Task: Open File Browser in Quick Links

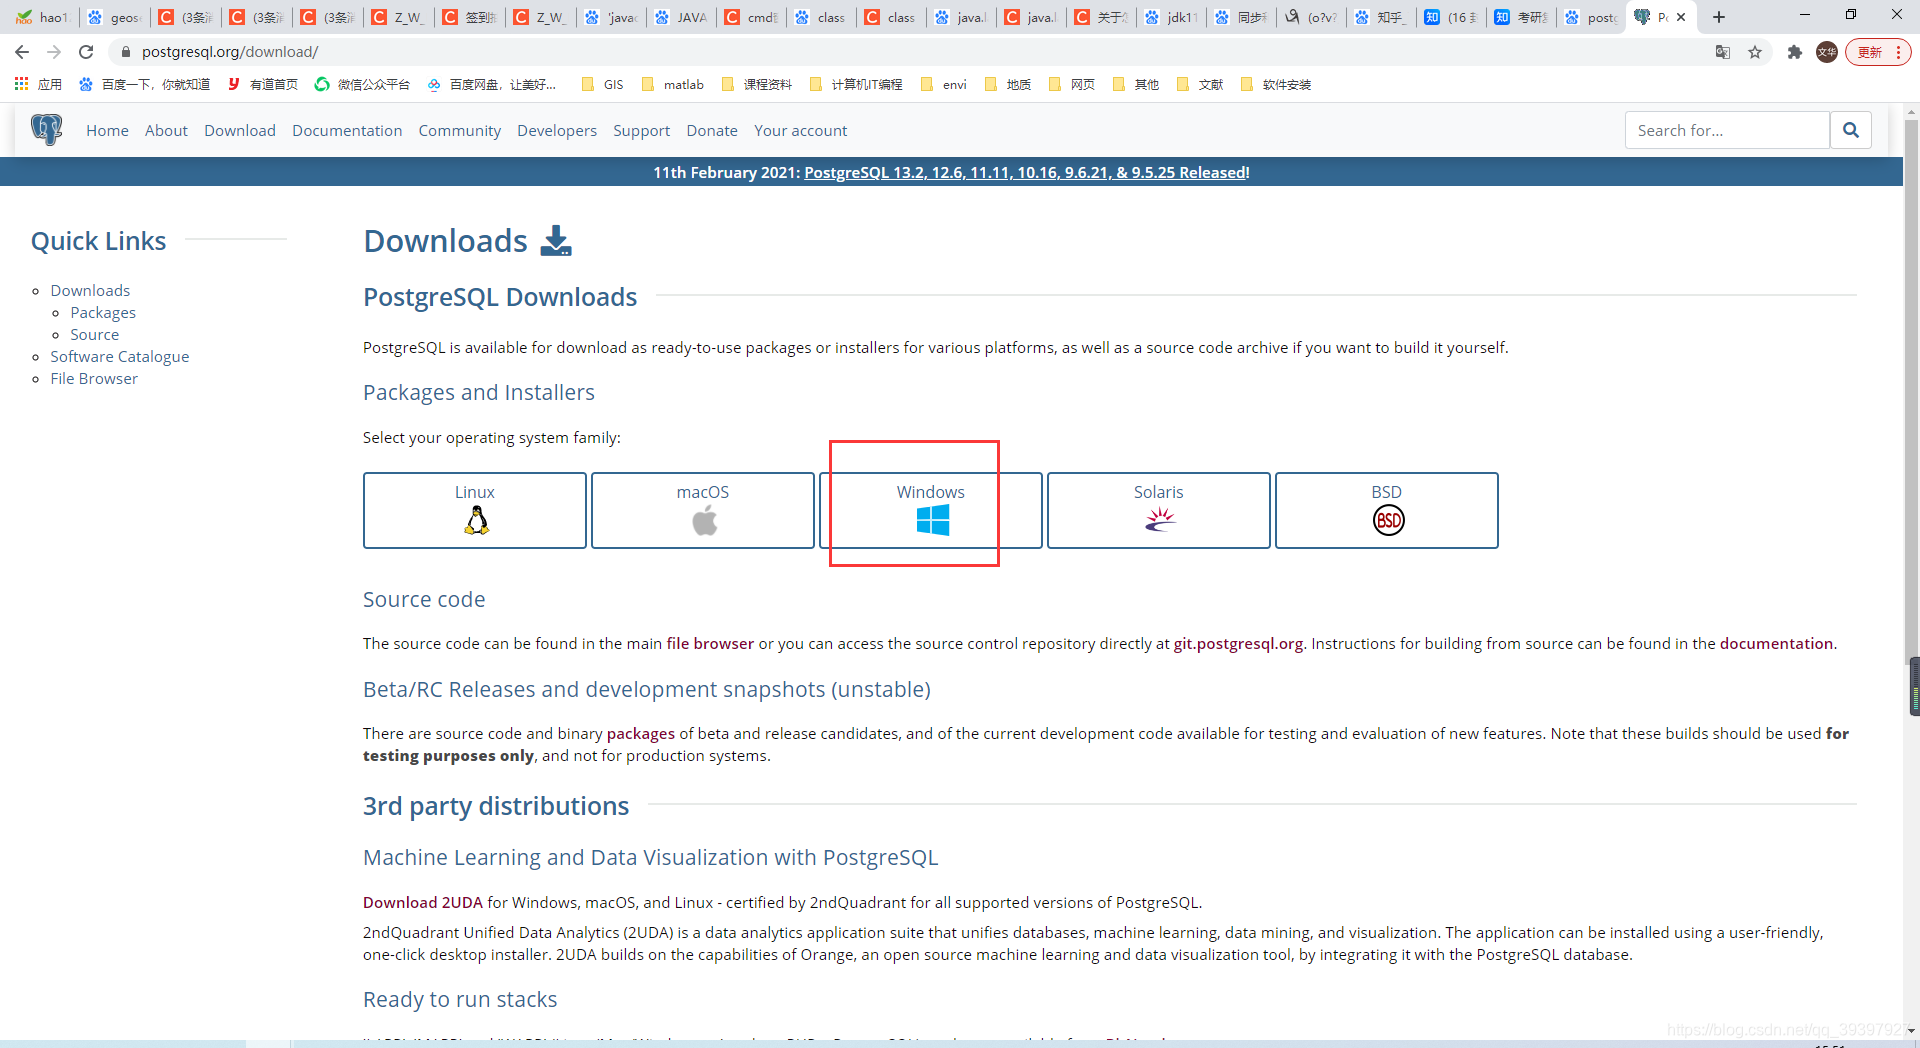Action: pos(94,378)
